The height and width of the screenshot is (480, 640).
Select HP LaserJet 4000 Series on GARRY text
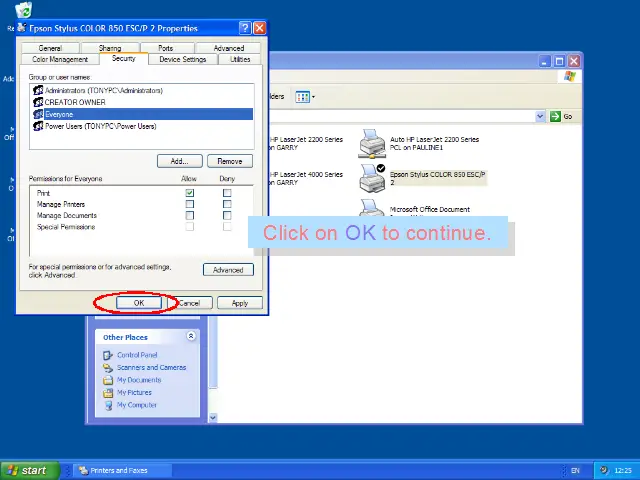(306, 178)
